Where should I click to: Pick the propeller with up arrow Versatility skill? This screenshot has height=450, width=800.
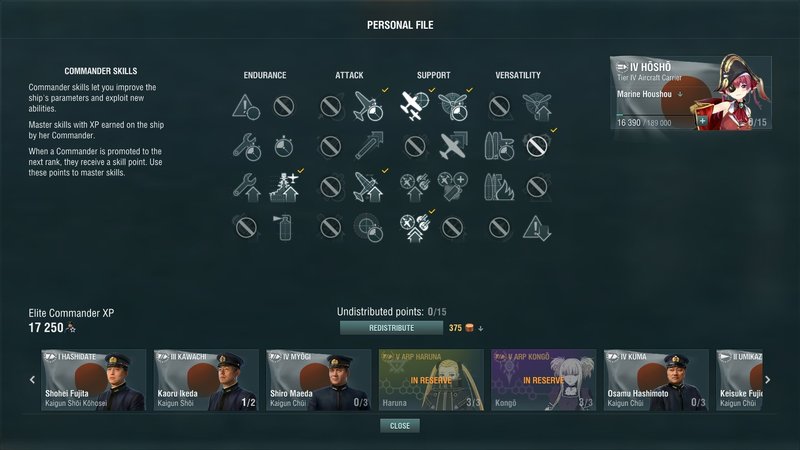point(537,106)
